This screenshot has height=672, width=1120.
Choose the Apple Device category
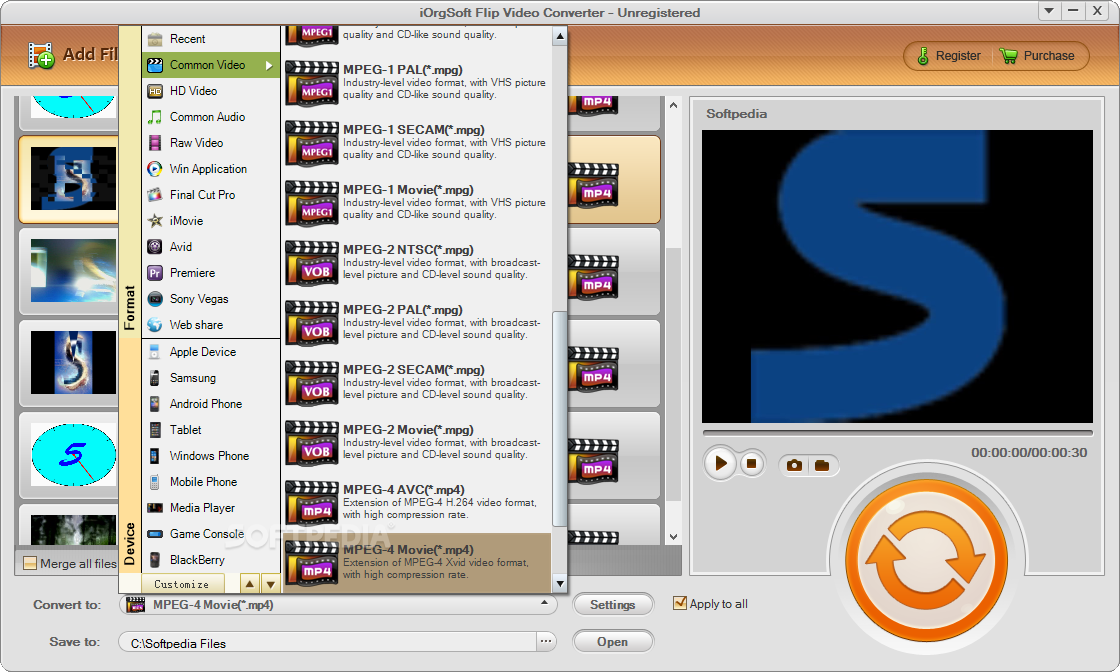click(x=211, y=352)
